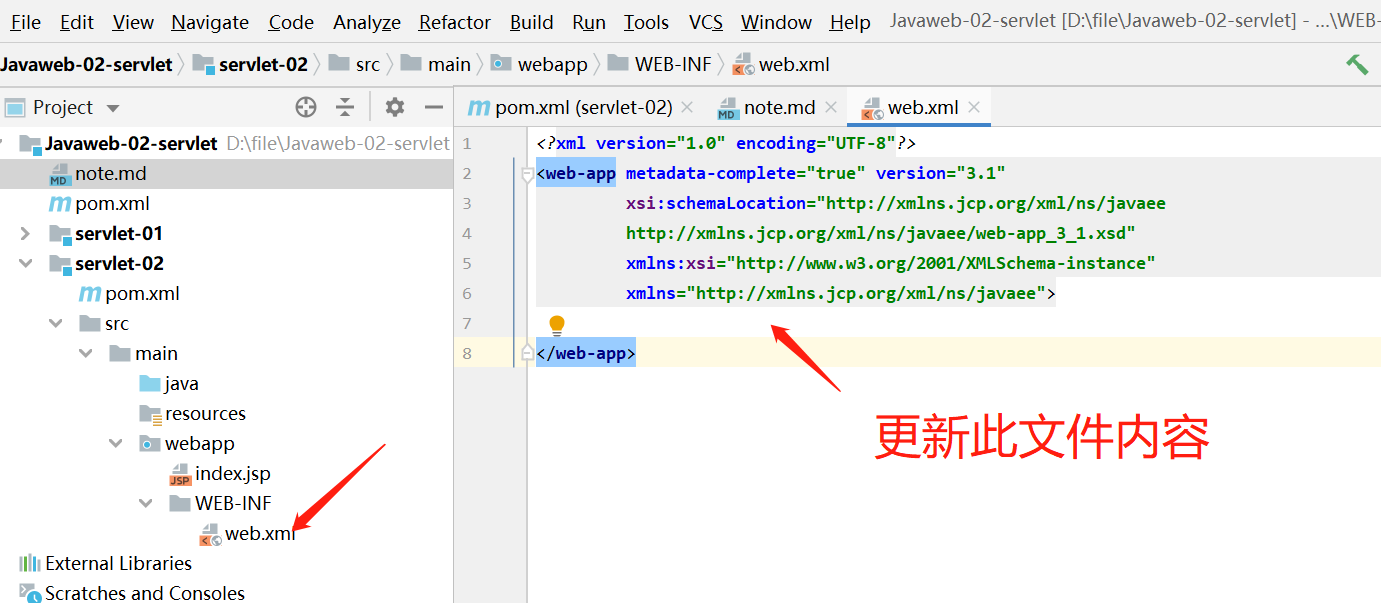Open Project panel settings gear
This screenshot has height=603, width=1381.
(x=395, y=107)
